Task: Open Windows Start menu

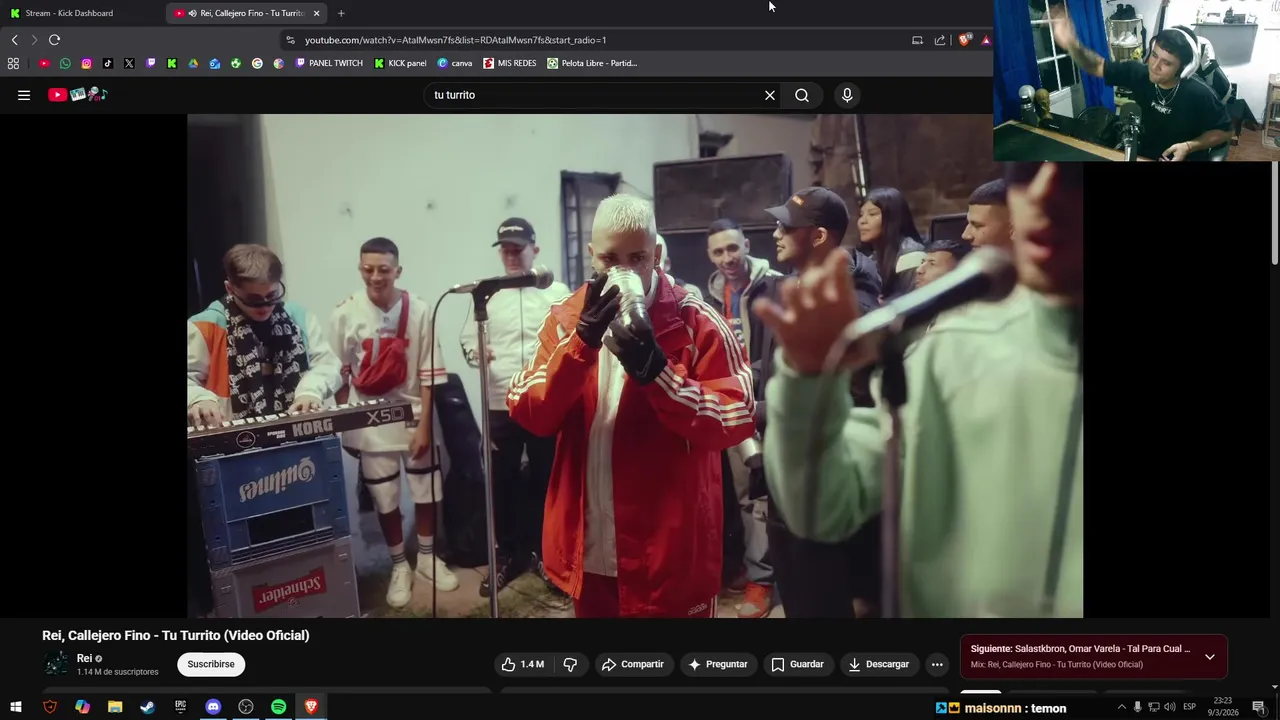Action: point(16,707)
